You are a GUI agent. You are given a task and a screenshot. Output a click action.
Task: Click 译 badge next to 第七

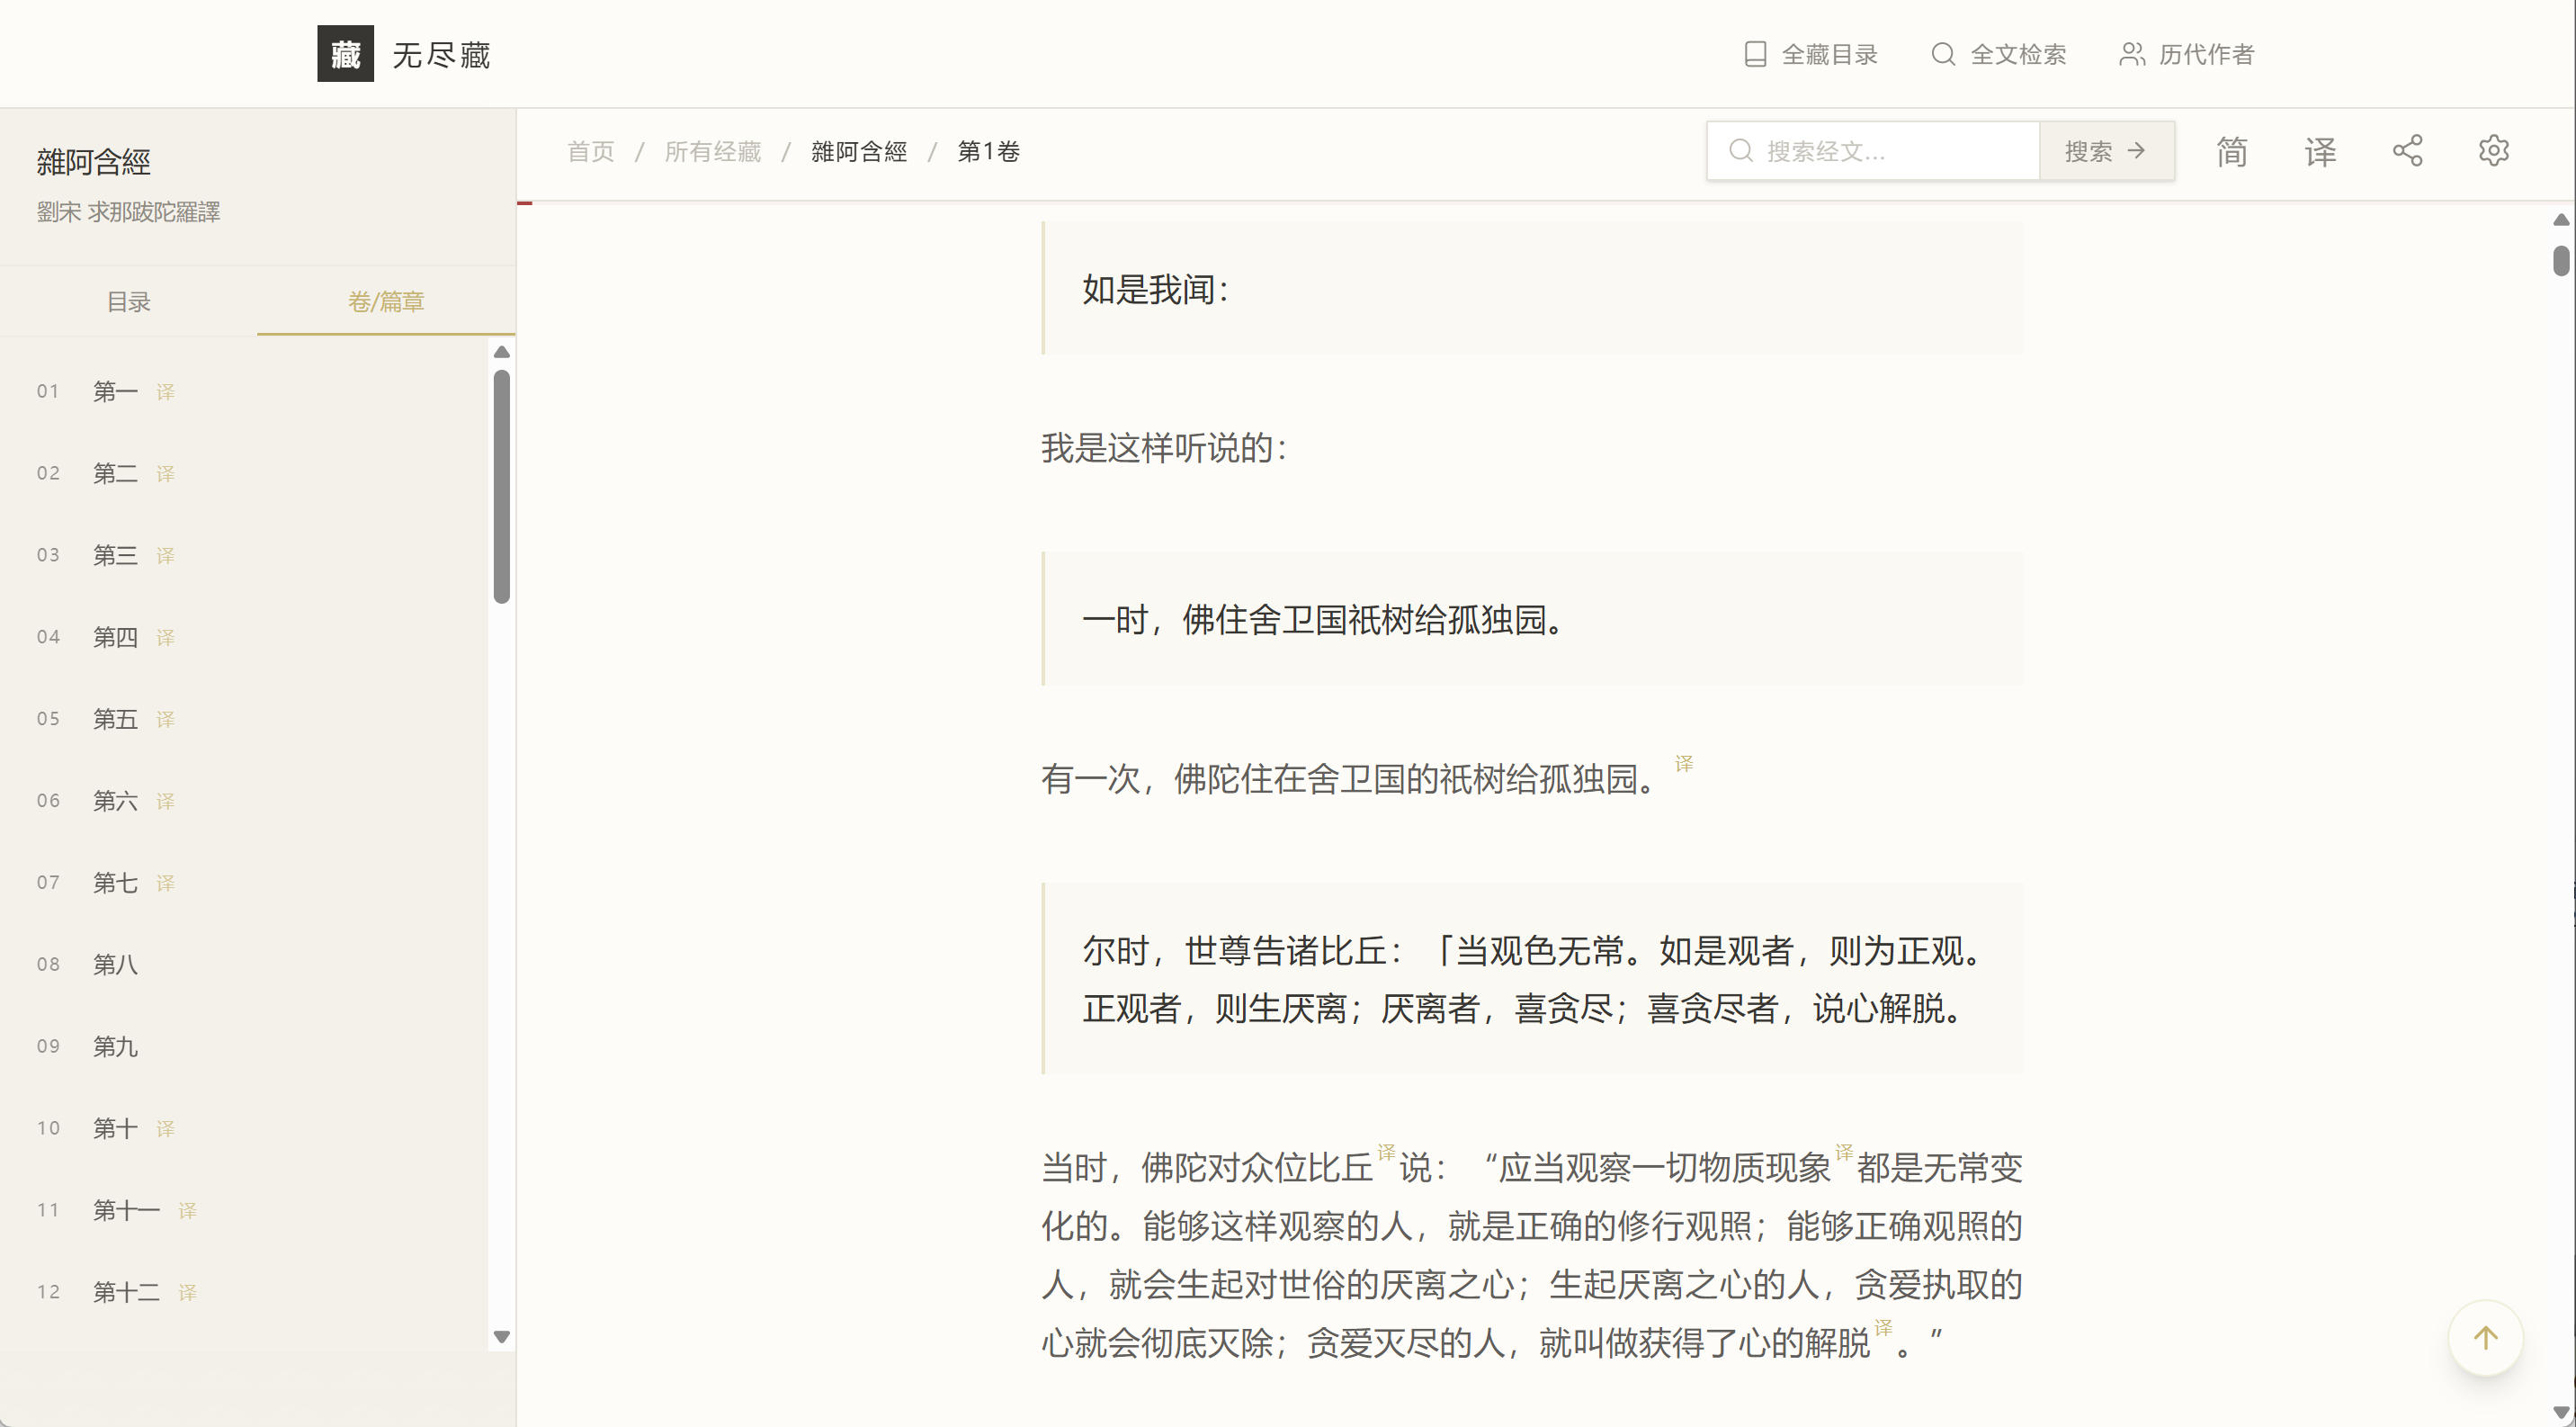pos(165,884)
